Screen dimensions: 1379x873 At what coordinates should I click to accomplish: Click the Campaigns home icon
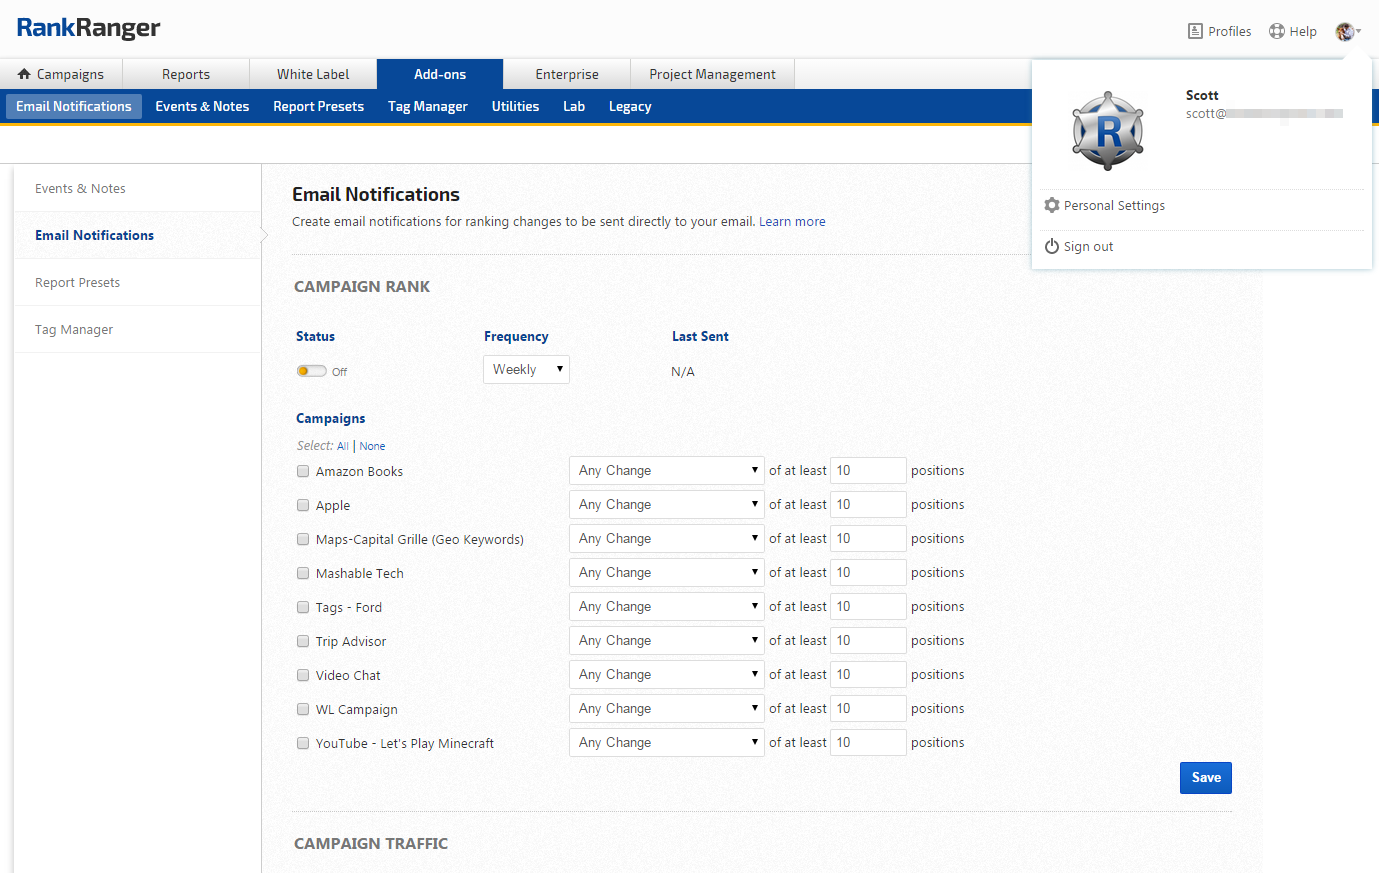pyautogui.click(x=24, y=74)
